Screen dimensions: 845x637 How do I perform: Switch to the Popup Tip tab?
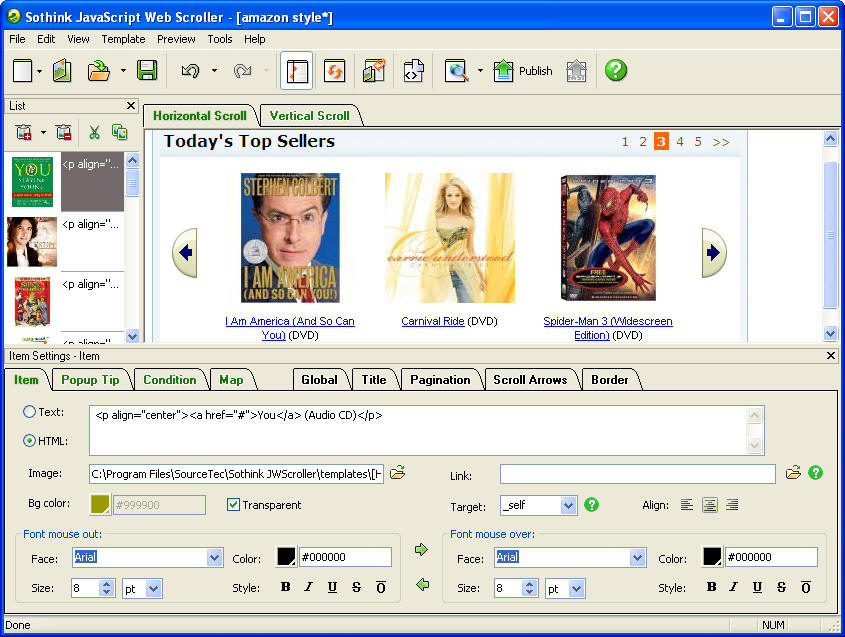(x=90, y=380)
